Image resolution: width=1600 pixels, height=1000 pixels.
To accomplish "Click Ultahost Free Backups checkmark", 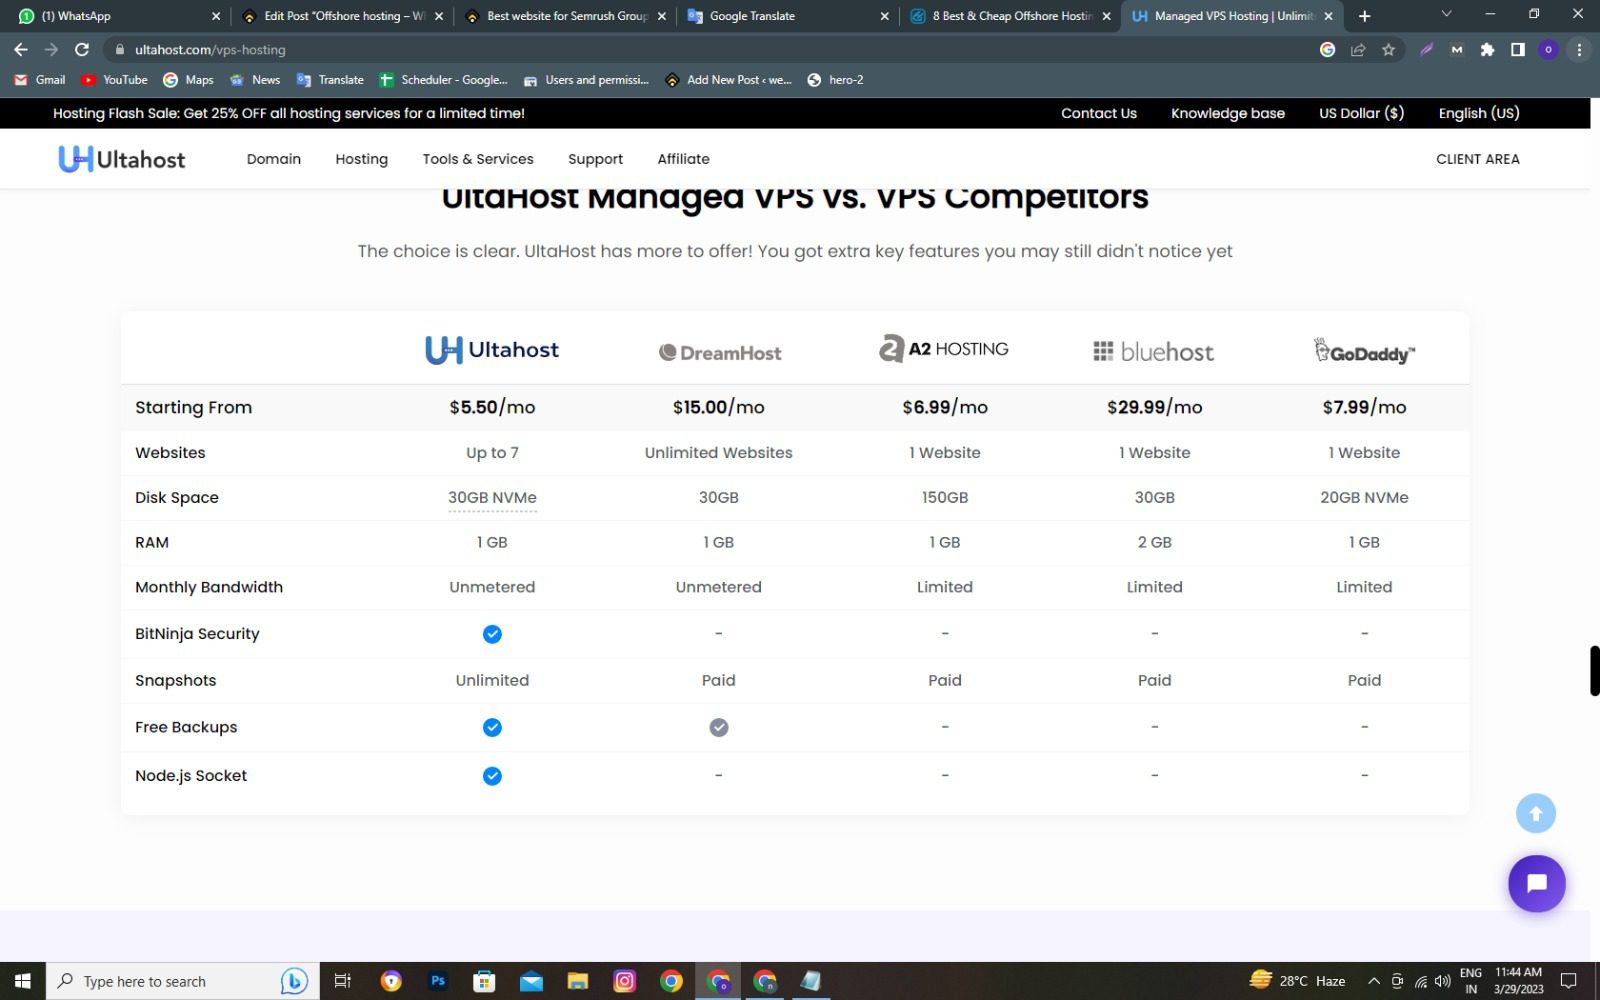I will 492,728.
